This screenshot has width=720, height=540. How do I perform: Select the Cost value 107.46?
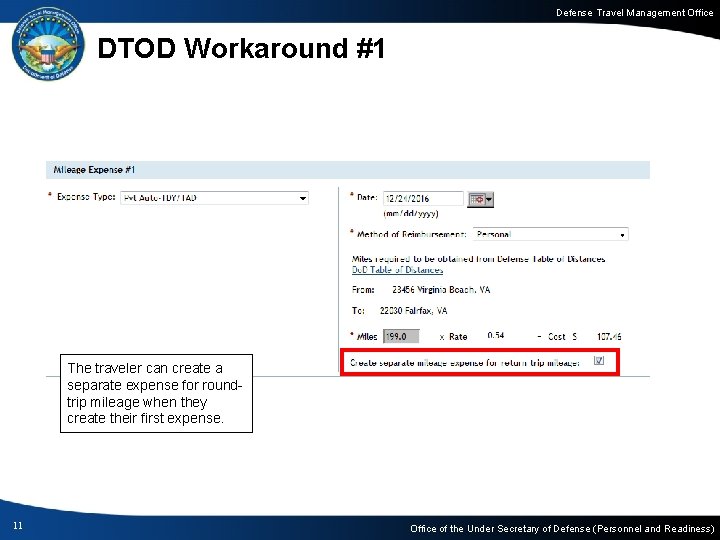click(x=609, y=337)
